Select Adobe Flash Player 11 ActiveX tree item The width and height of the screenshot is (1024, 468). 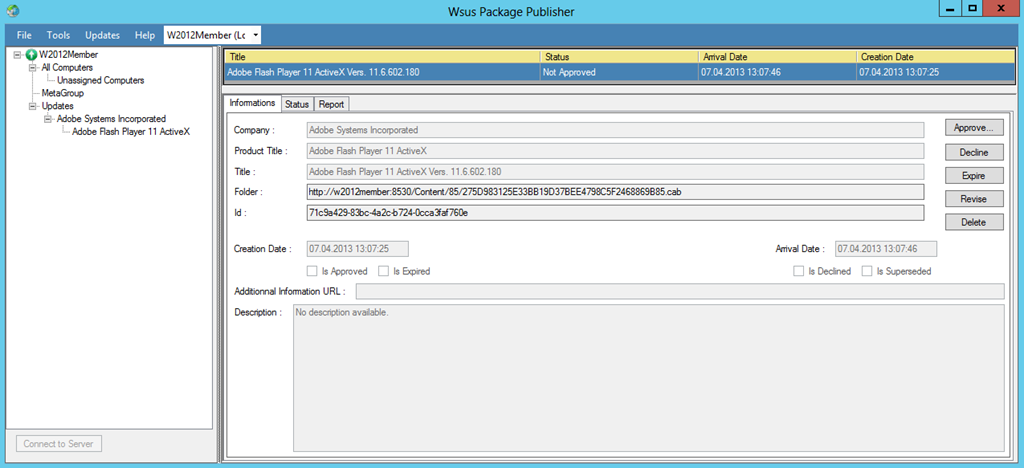[x=131, y=132]
